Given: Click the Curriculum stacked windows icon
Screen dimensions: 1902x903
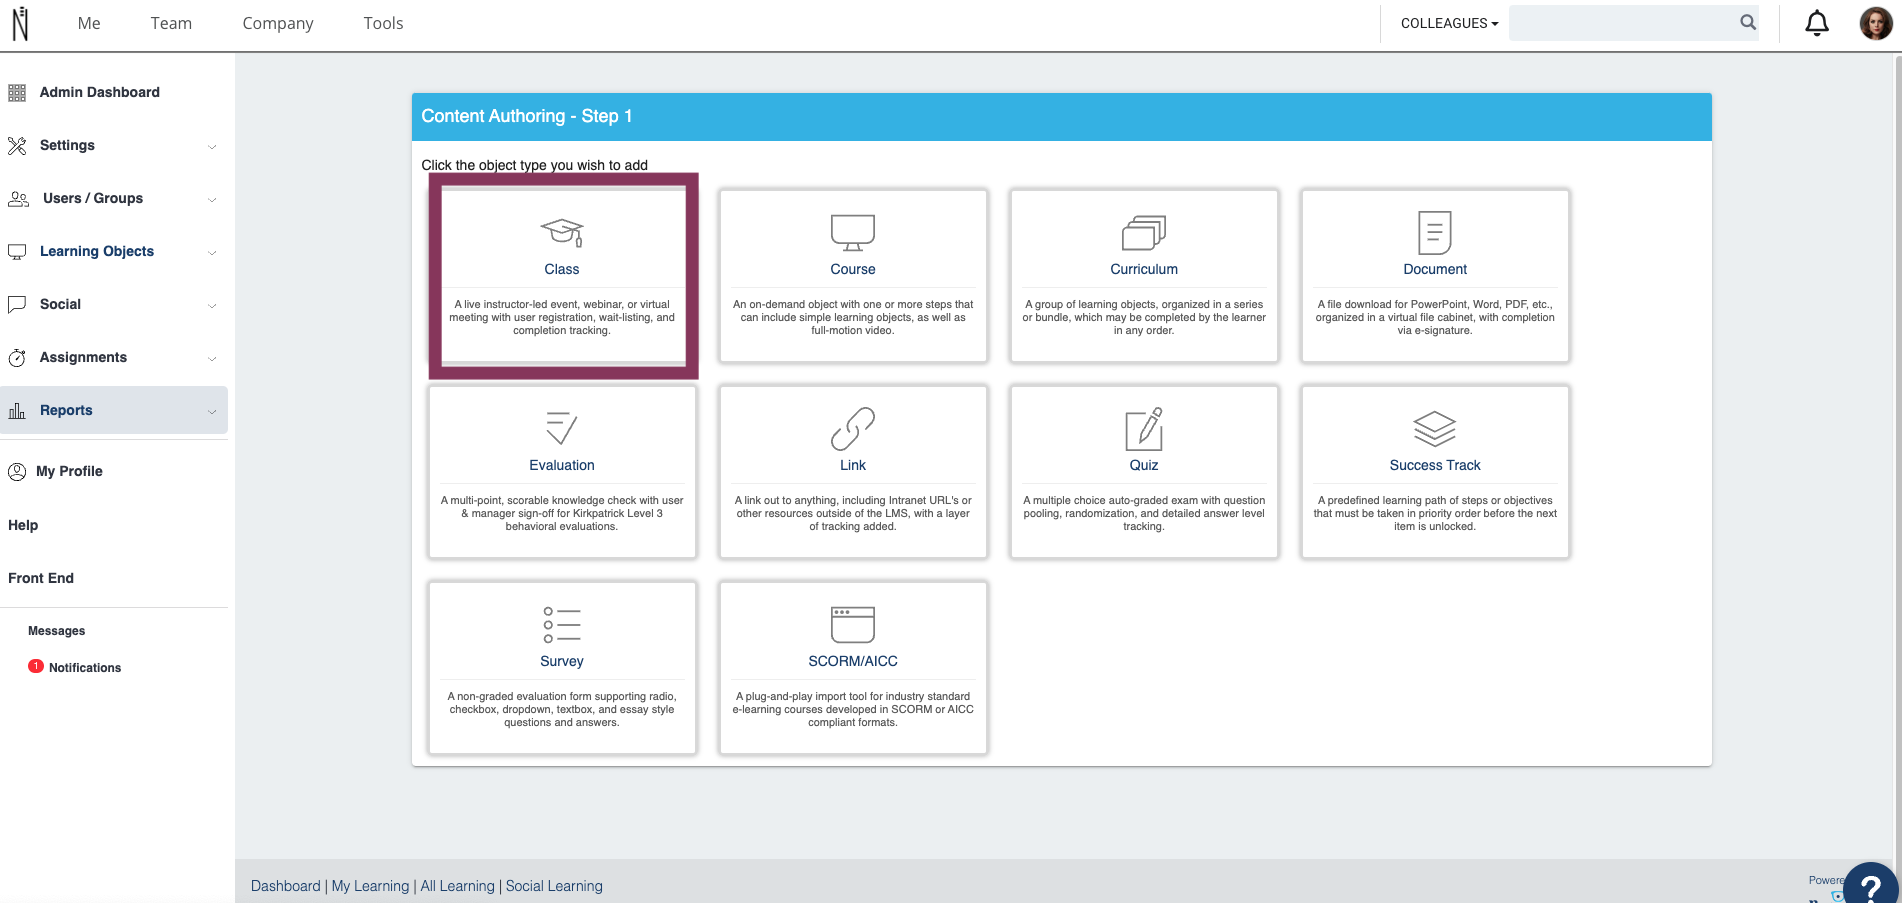Looking at the screenshot, I should tap(1144, 232).
